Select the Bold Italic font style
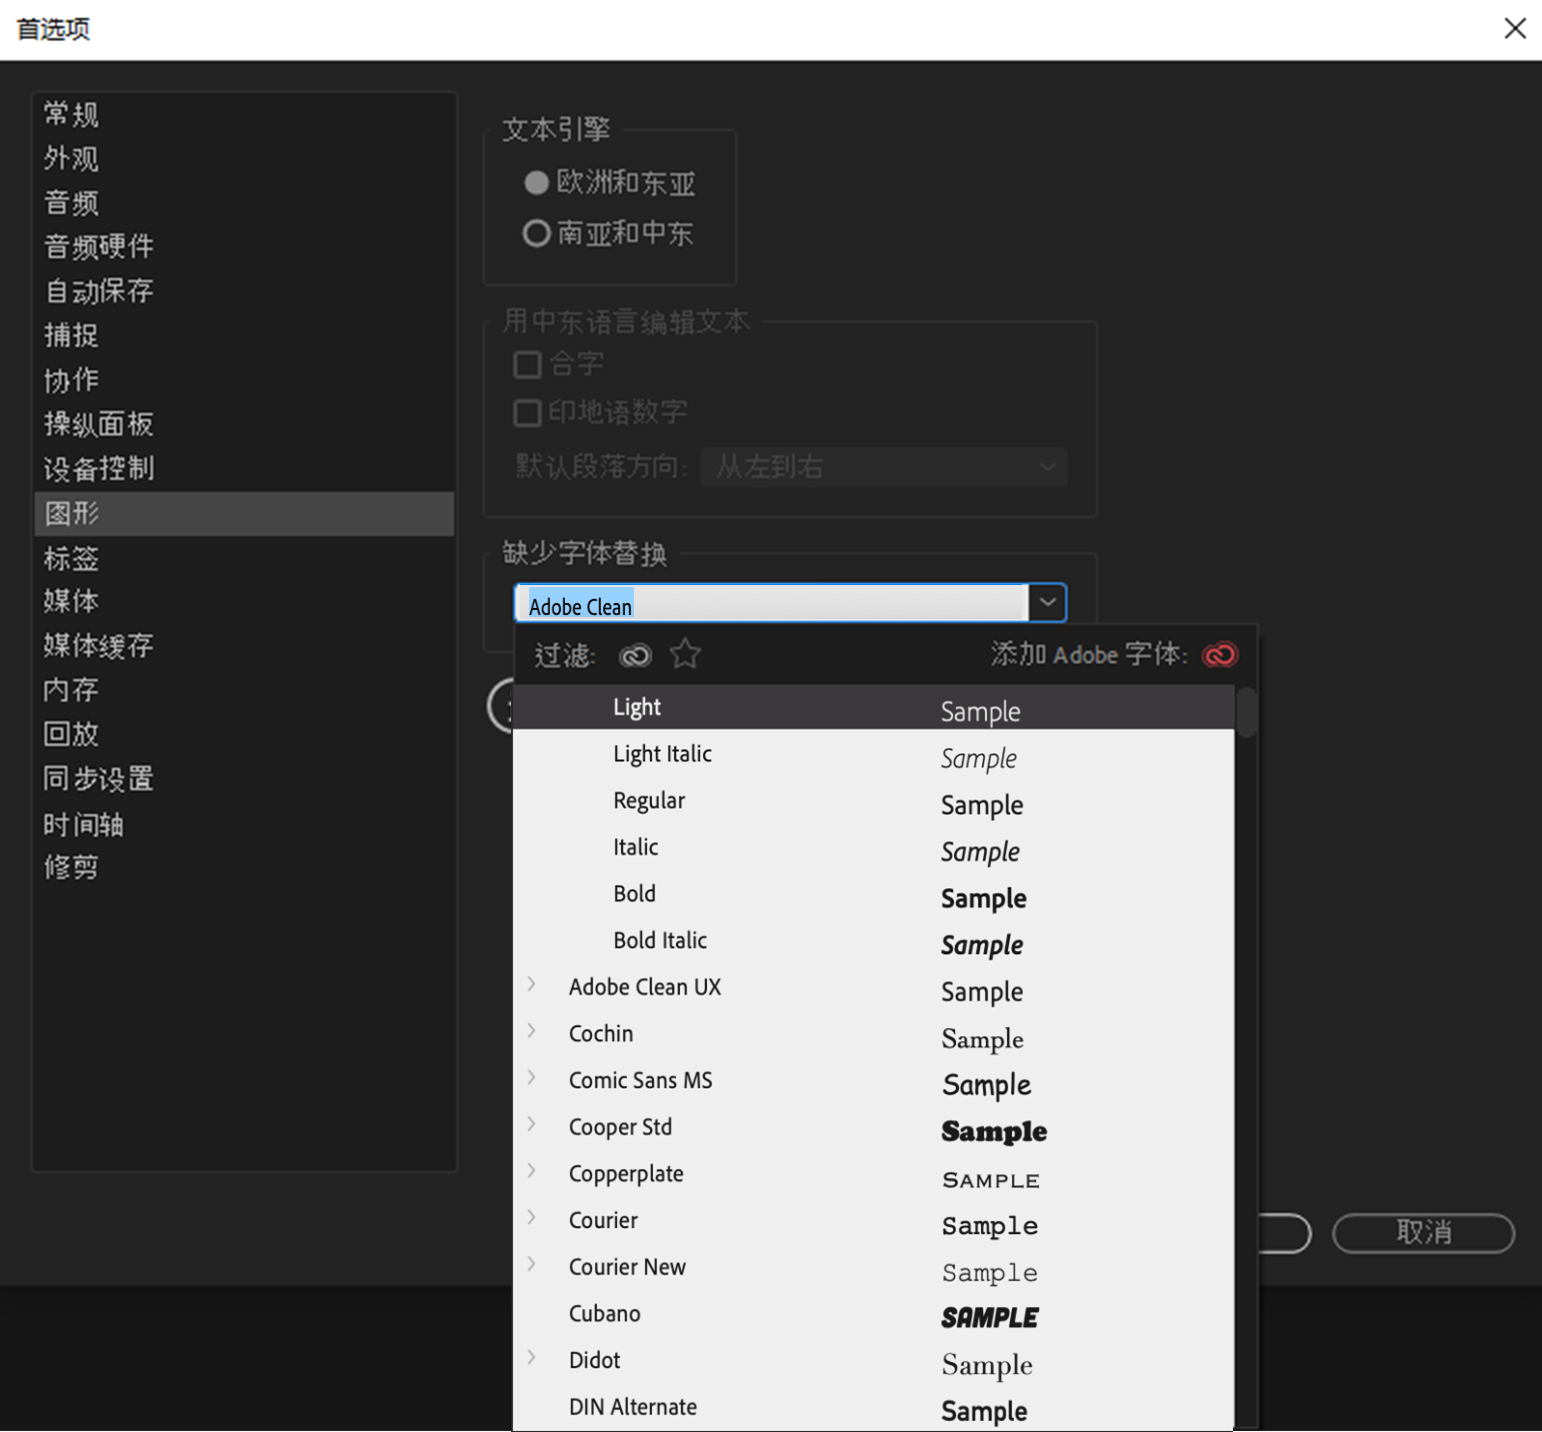The height and width of the screenshot is (1432, 1542). click(660, 939)
